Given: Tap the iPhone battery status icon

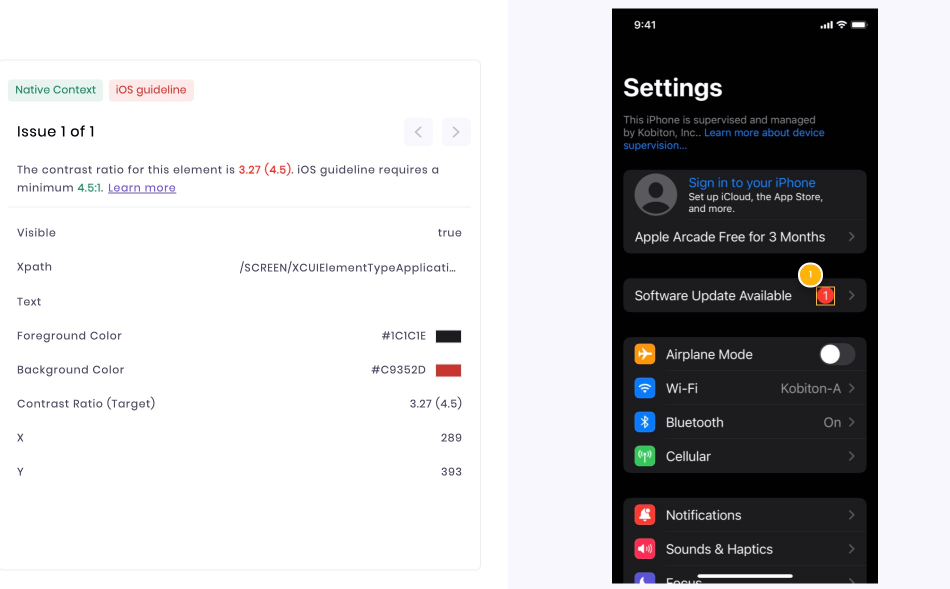Looking at the screenshot, I should click(x=860, y=25).
